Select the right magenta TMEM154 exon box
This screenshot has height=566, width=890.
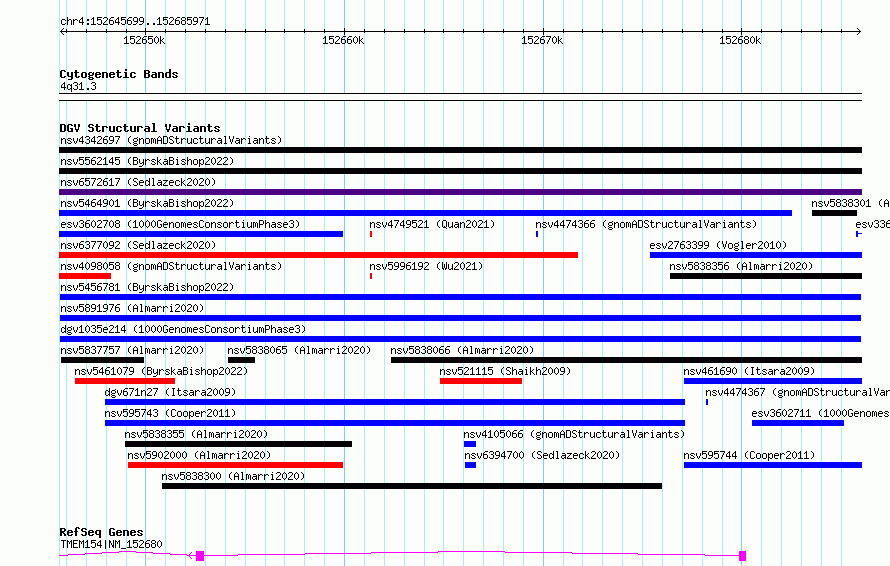click(742, 556)
